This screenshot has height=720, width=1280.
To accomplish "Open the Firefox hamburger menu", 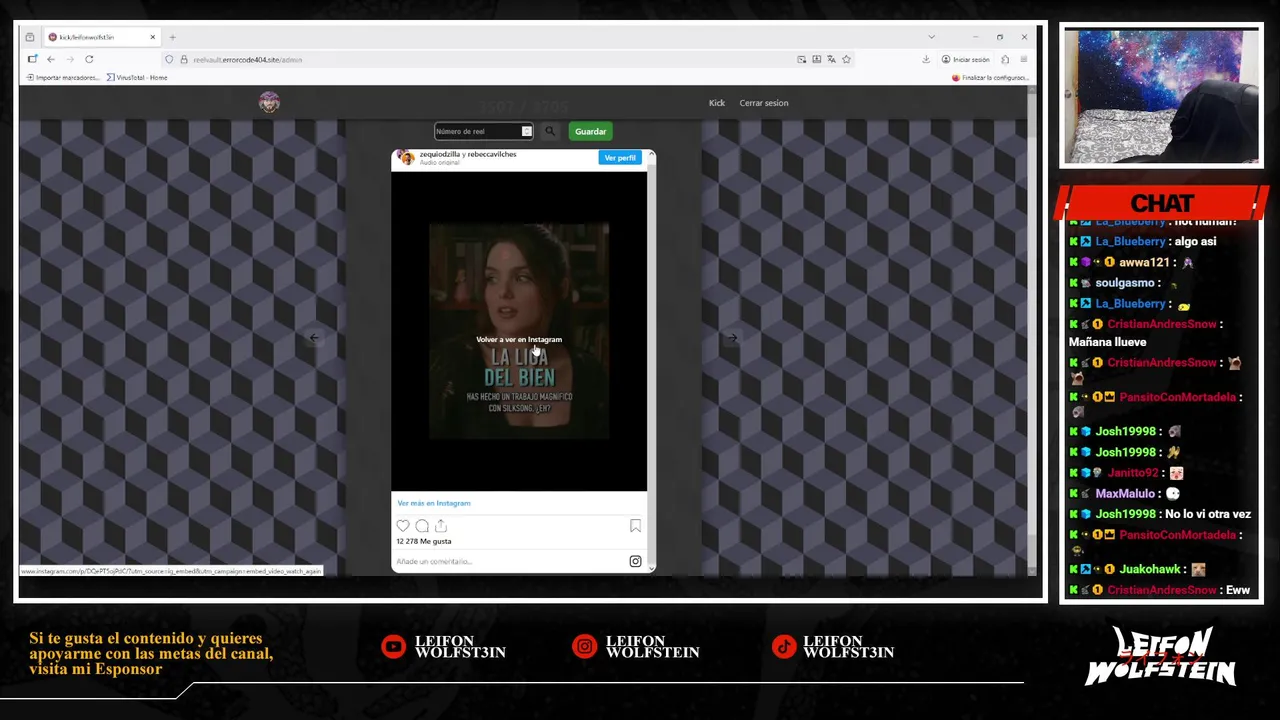I will coord(1023,59).
